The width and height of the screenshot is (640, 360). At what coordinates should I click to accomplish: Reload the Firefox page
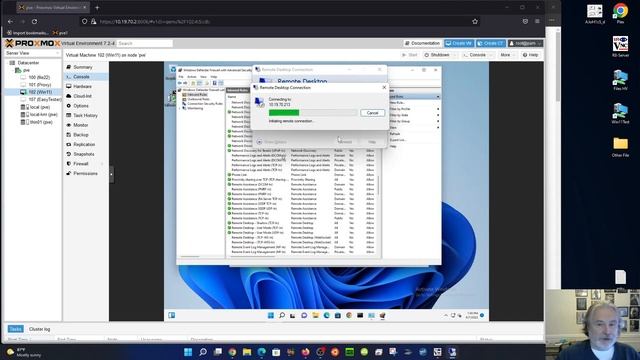pos(35,21)
